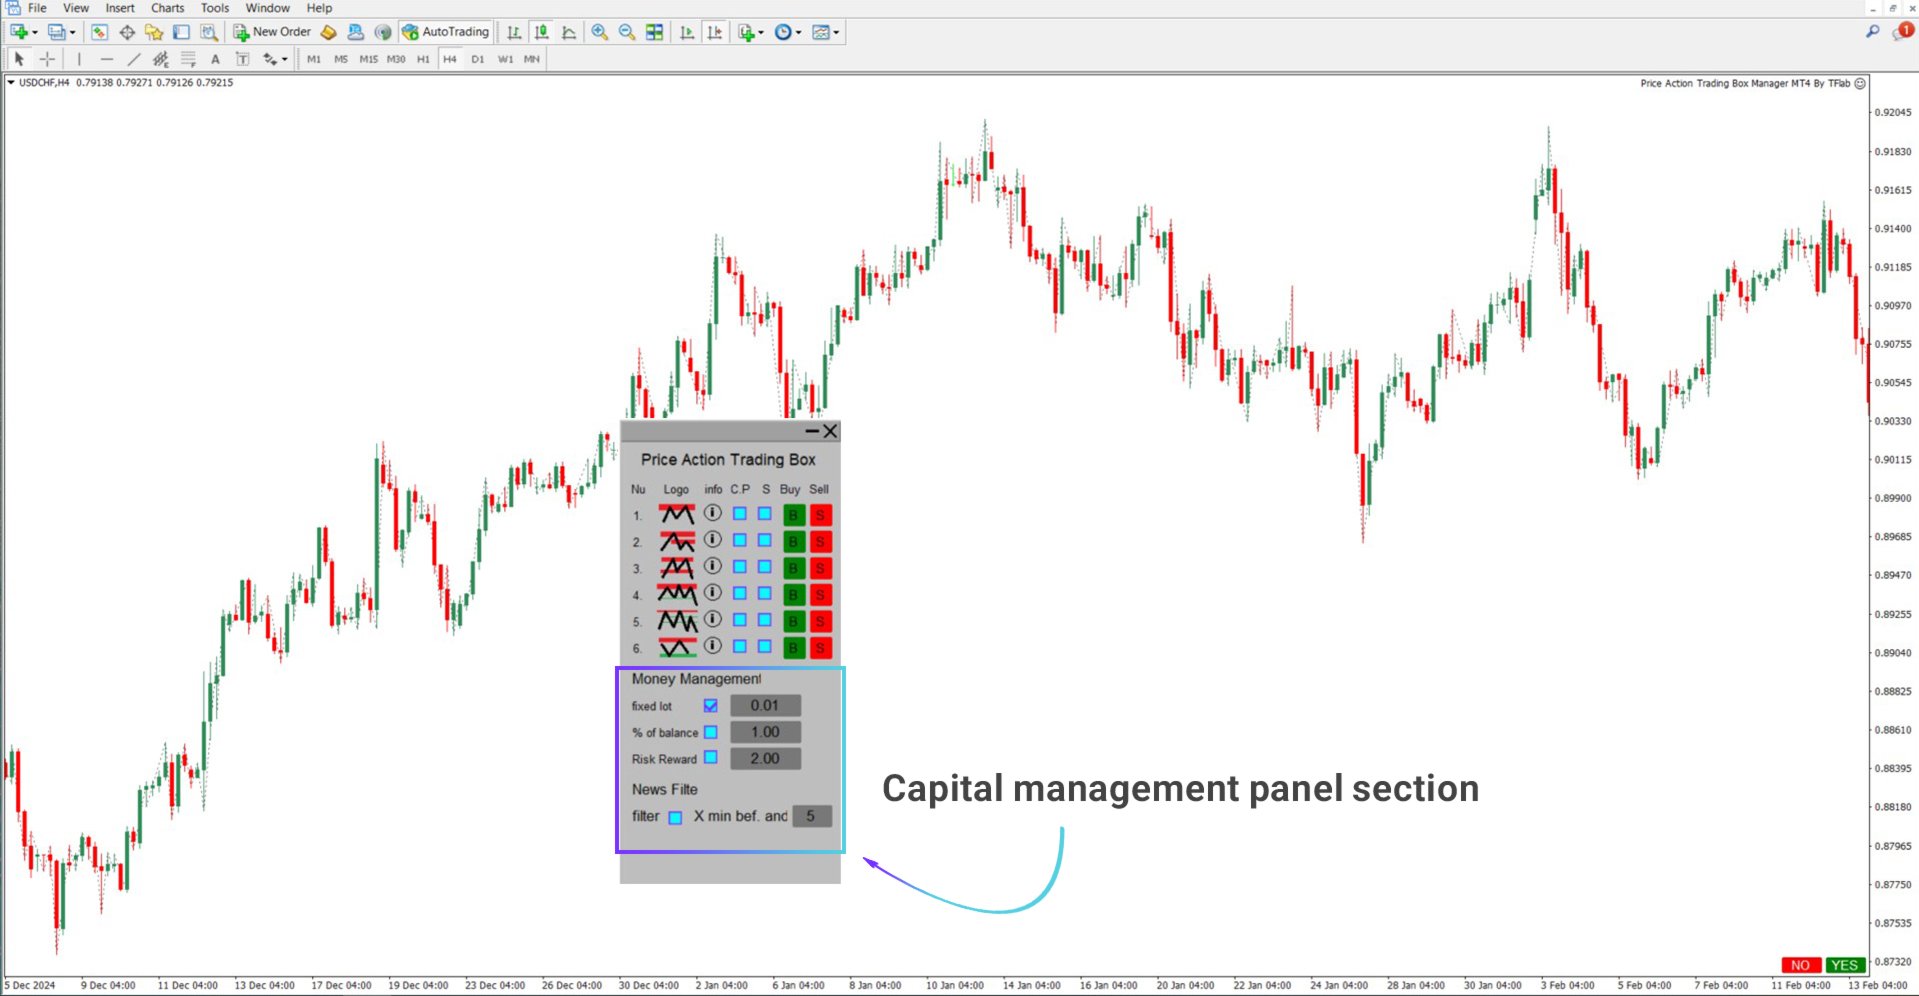The image size is (1919, 996).
Task: Click the Zoom In magnifier icon
Action: [x=599, y=32]
